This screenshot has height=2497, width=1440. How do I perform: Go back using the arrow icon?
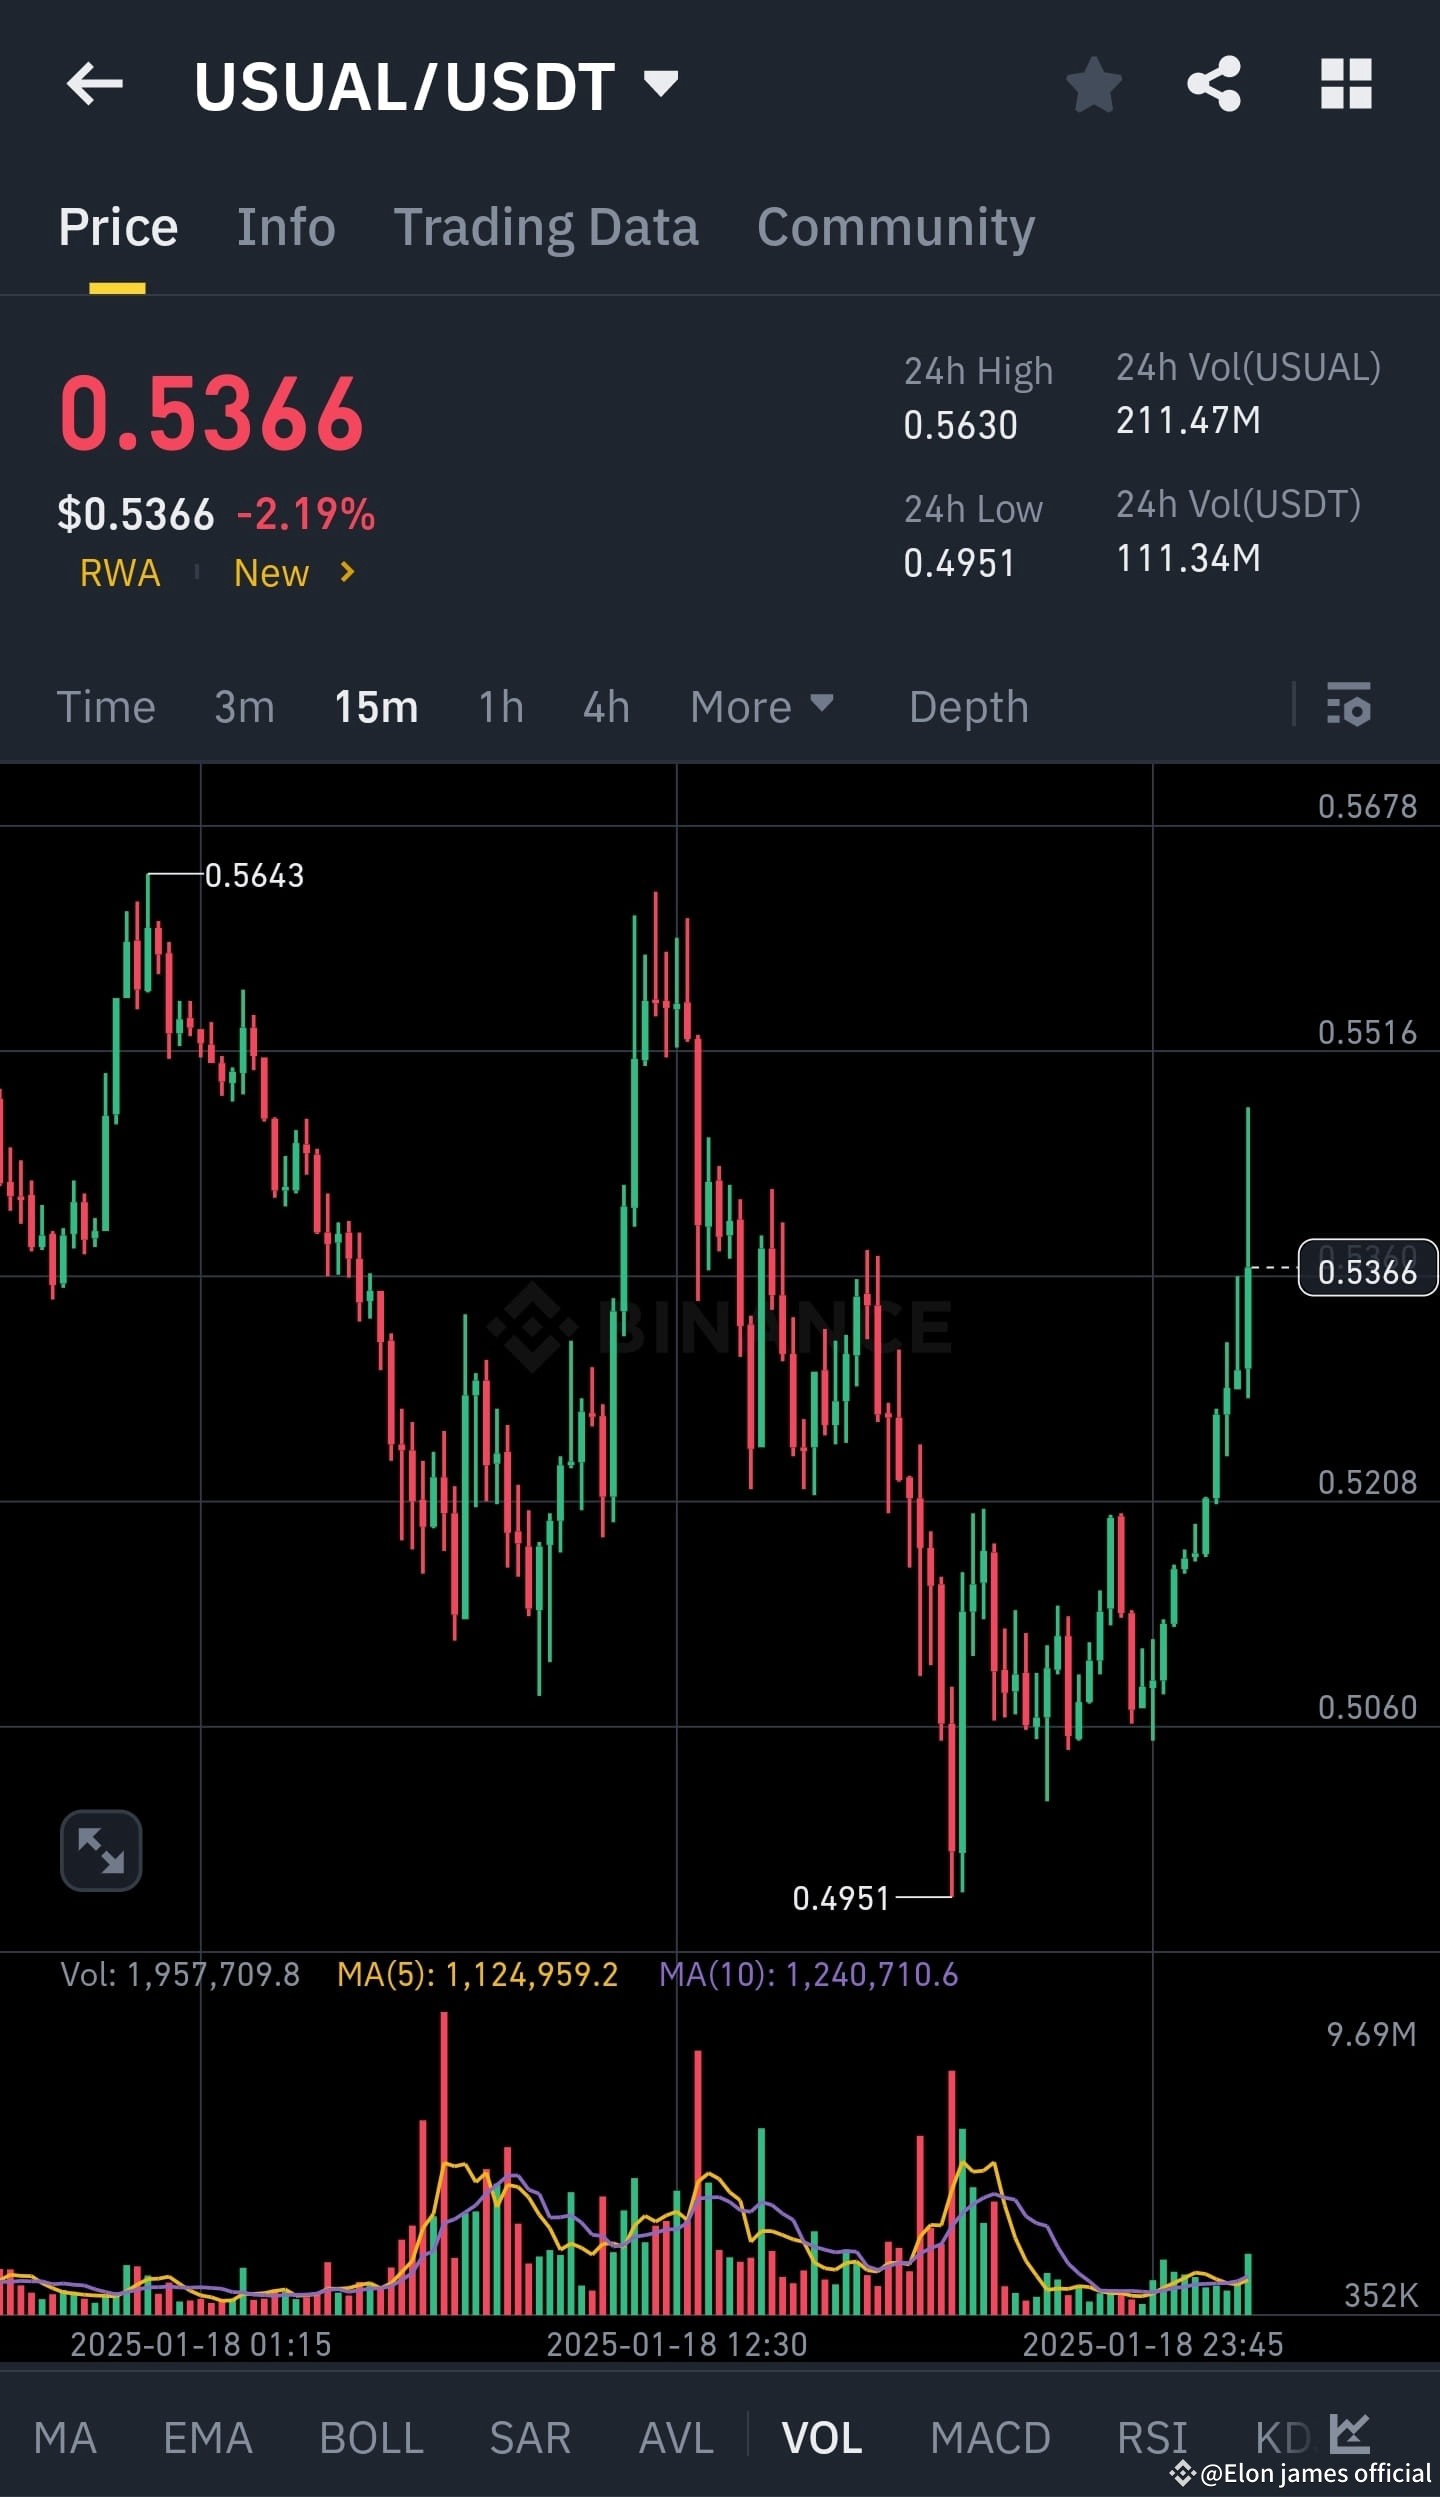pos(93,85)
